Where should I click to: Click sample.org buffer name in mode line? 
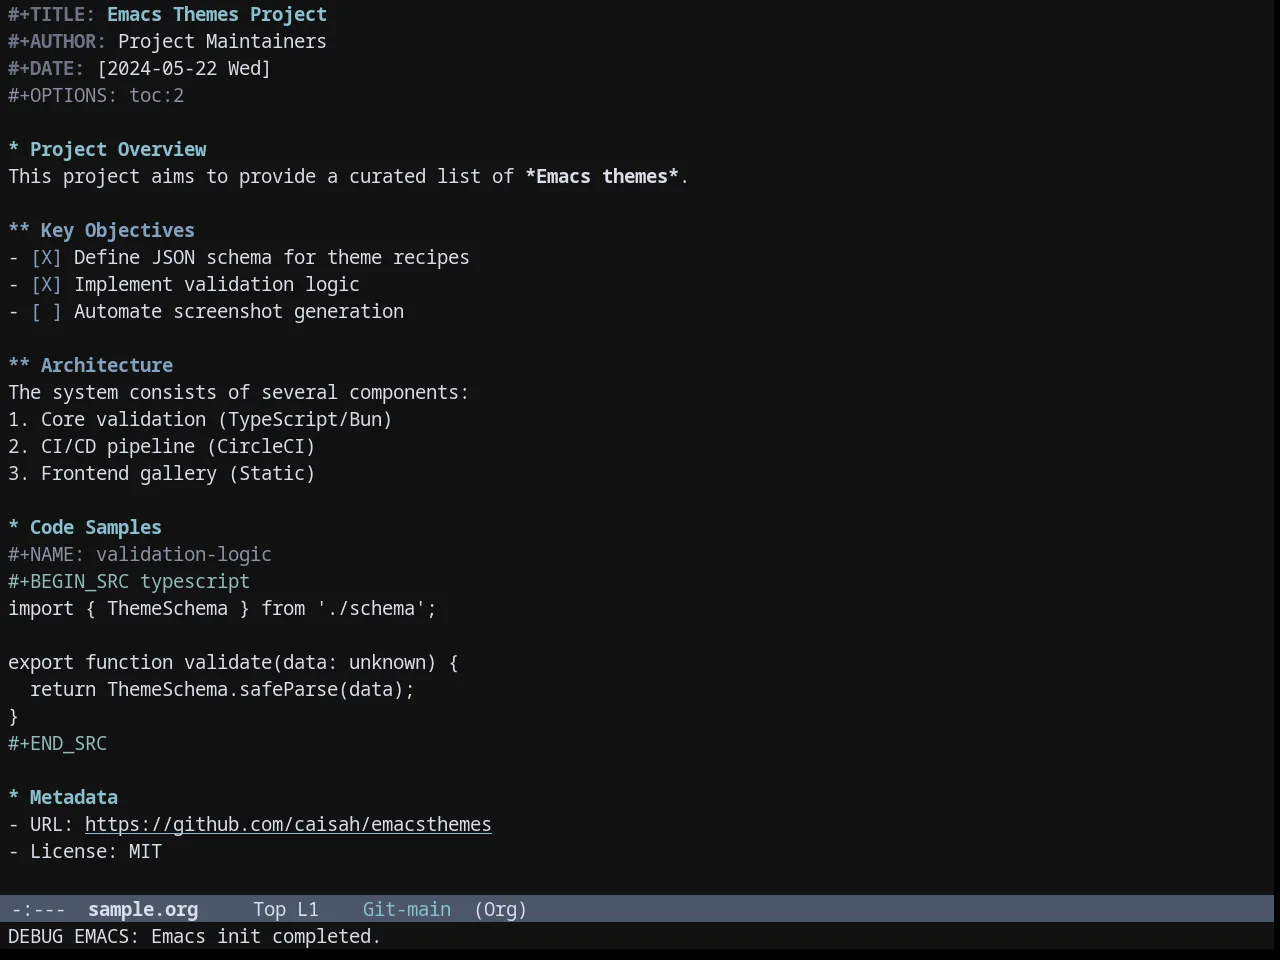point(143,909)
